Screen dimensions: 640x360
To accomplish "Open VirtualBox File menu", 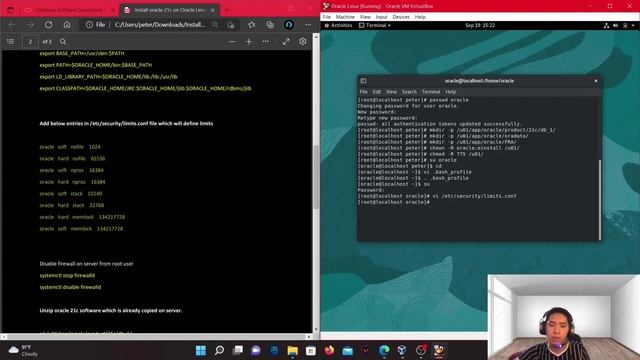I will (327, 17).
